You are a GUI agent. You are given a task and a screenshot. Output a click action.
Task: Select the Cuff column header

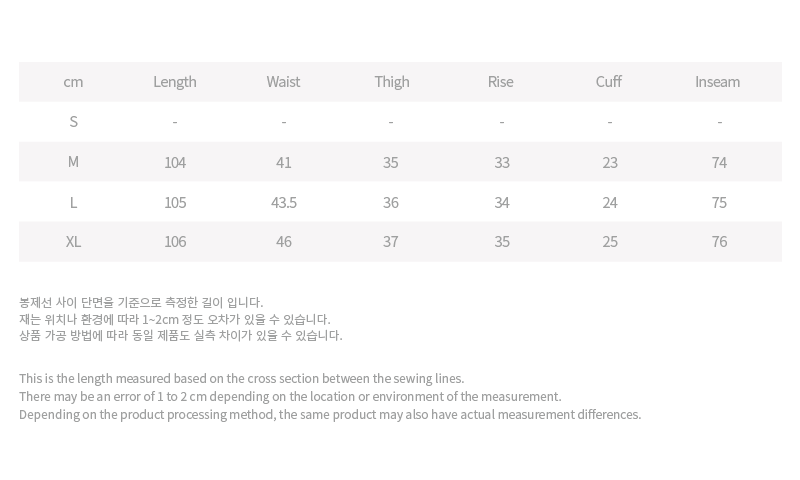(609, 82)
